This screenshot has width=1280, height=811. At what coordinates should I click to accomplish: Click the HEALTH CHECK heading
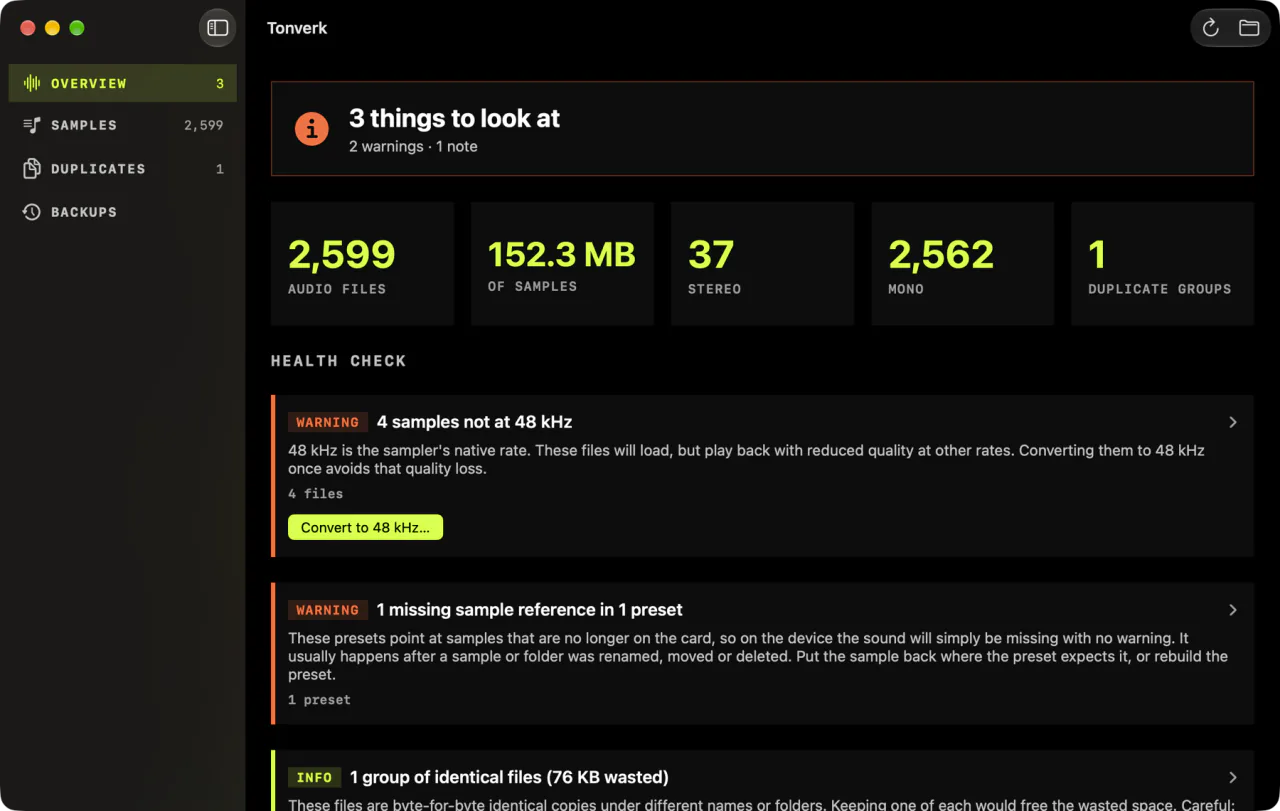[338, 361]
